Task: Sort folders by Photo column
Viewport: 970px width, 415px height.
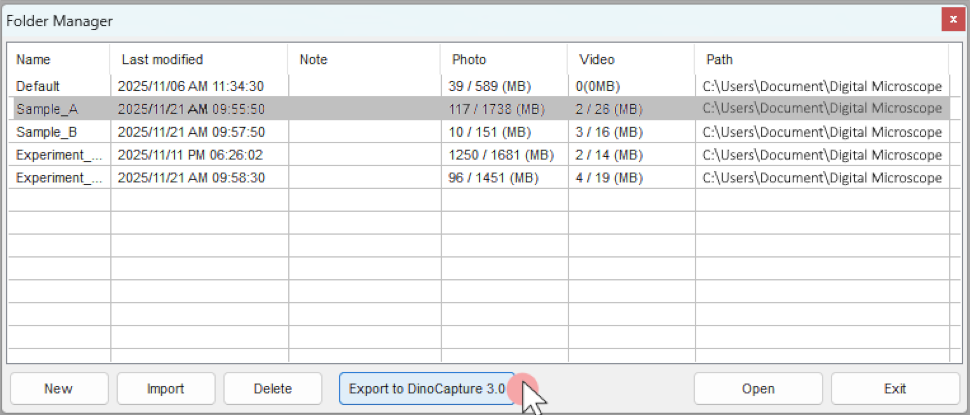Action: [504, 60]
